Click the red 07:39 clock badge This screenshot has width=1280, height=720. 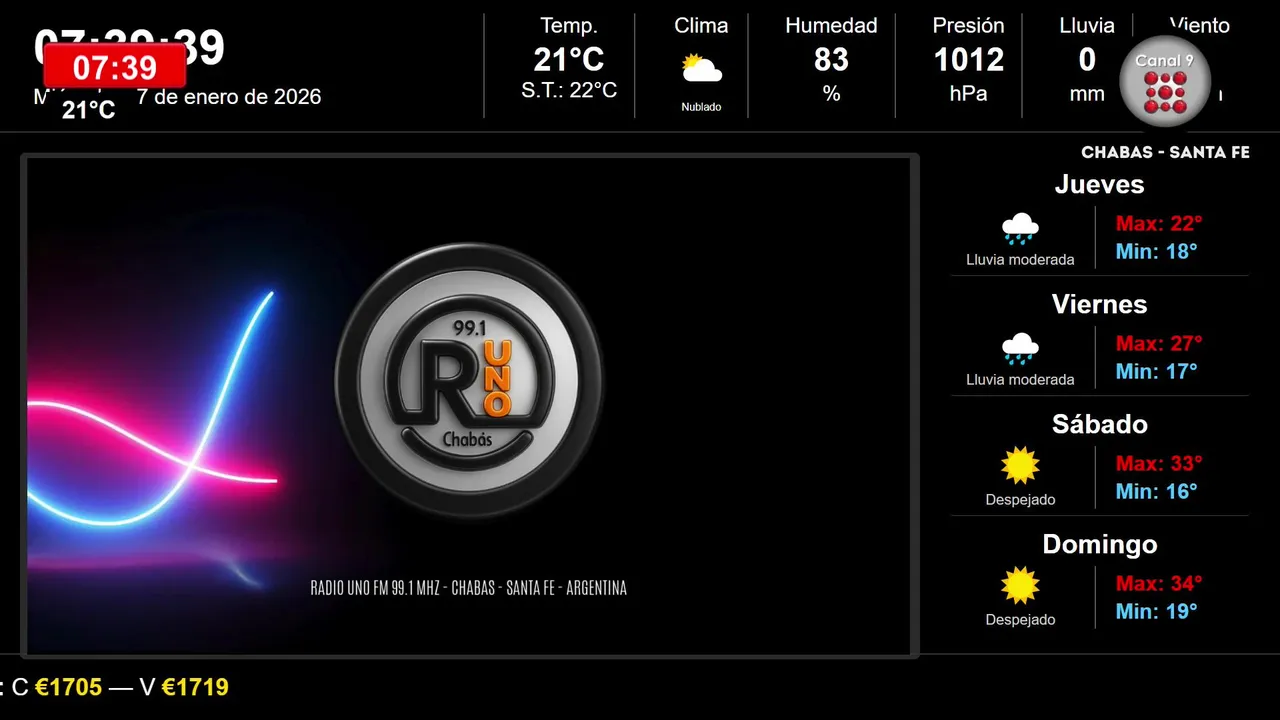[115, 67]
